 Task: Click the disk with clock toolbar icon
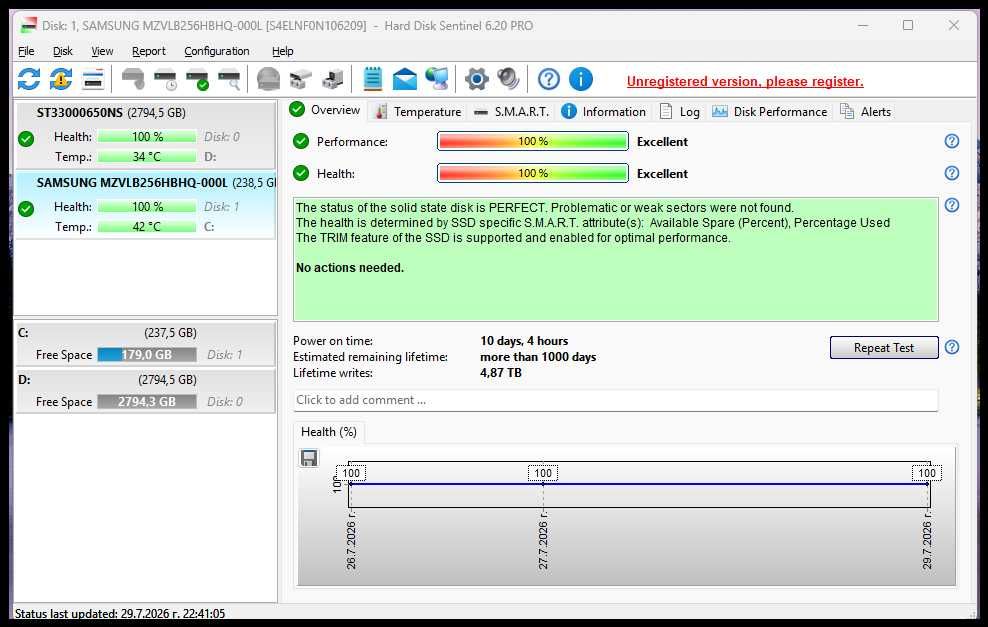[165, 80]
